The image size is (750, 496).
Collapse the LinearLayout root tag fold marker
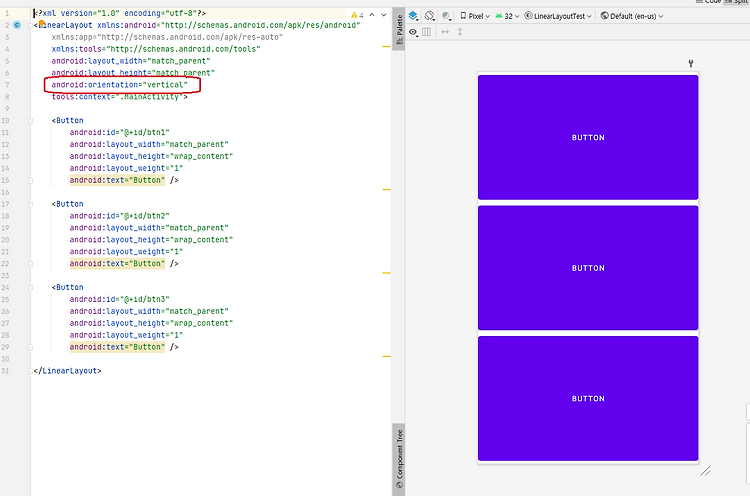coord(30,25)
